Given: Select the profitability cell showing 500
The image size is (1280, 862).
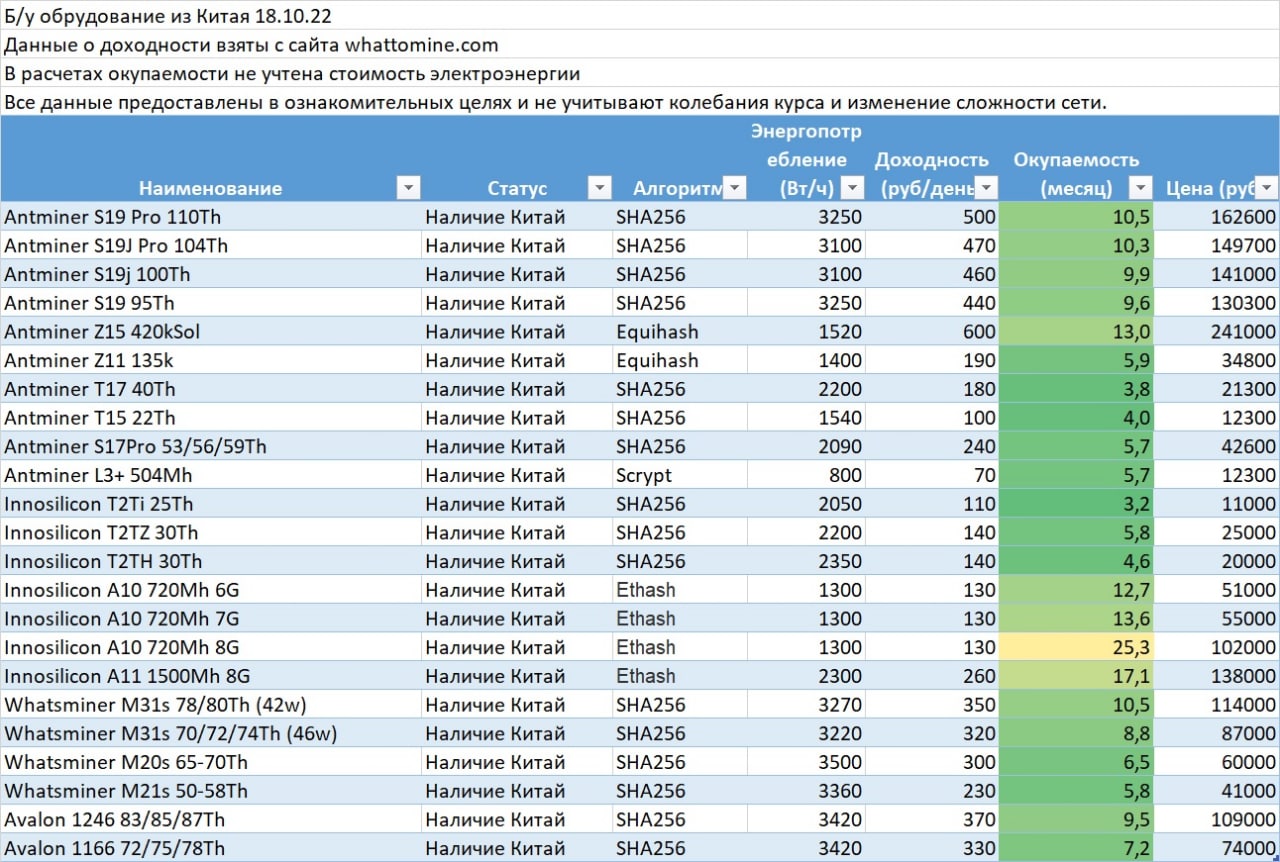Looking at the screenshot, I should click(933, 217).
